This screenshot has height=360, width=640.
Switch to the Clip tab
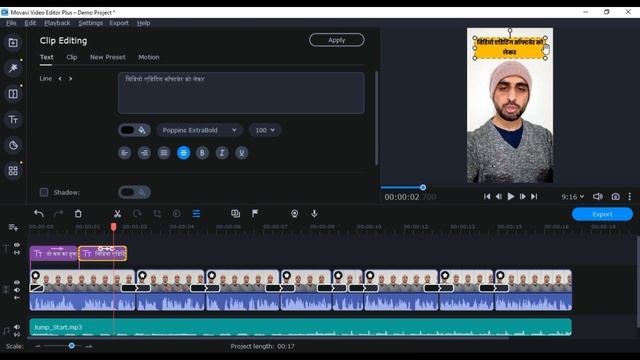pyautogui.click(x=72, y=57)
